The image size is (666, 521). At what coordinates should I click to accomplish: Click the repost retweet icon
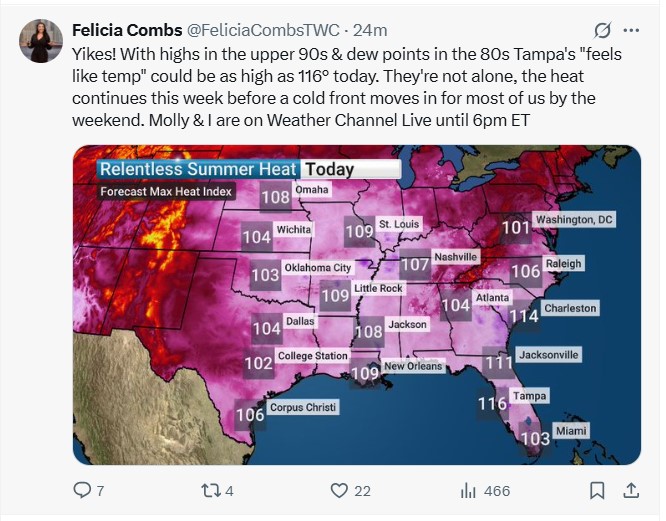(211, 490)
